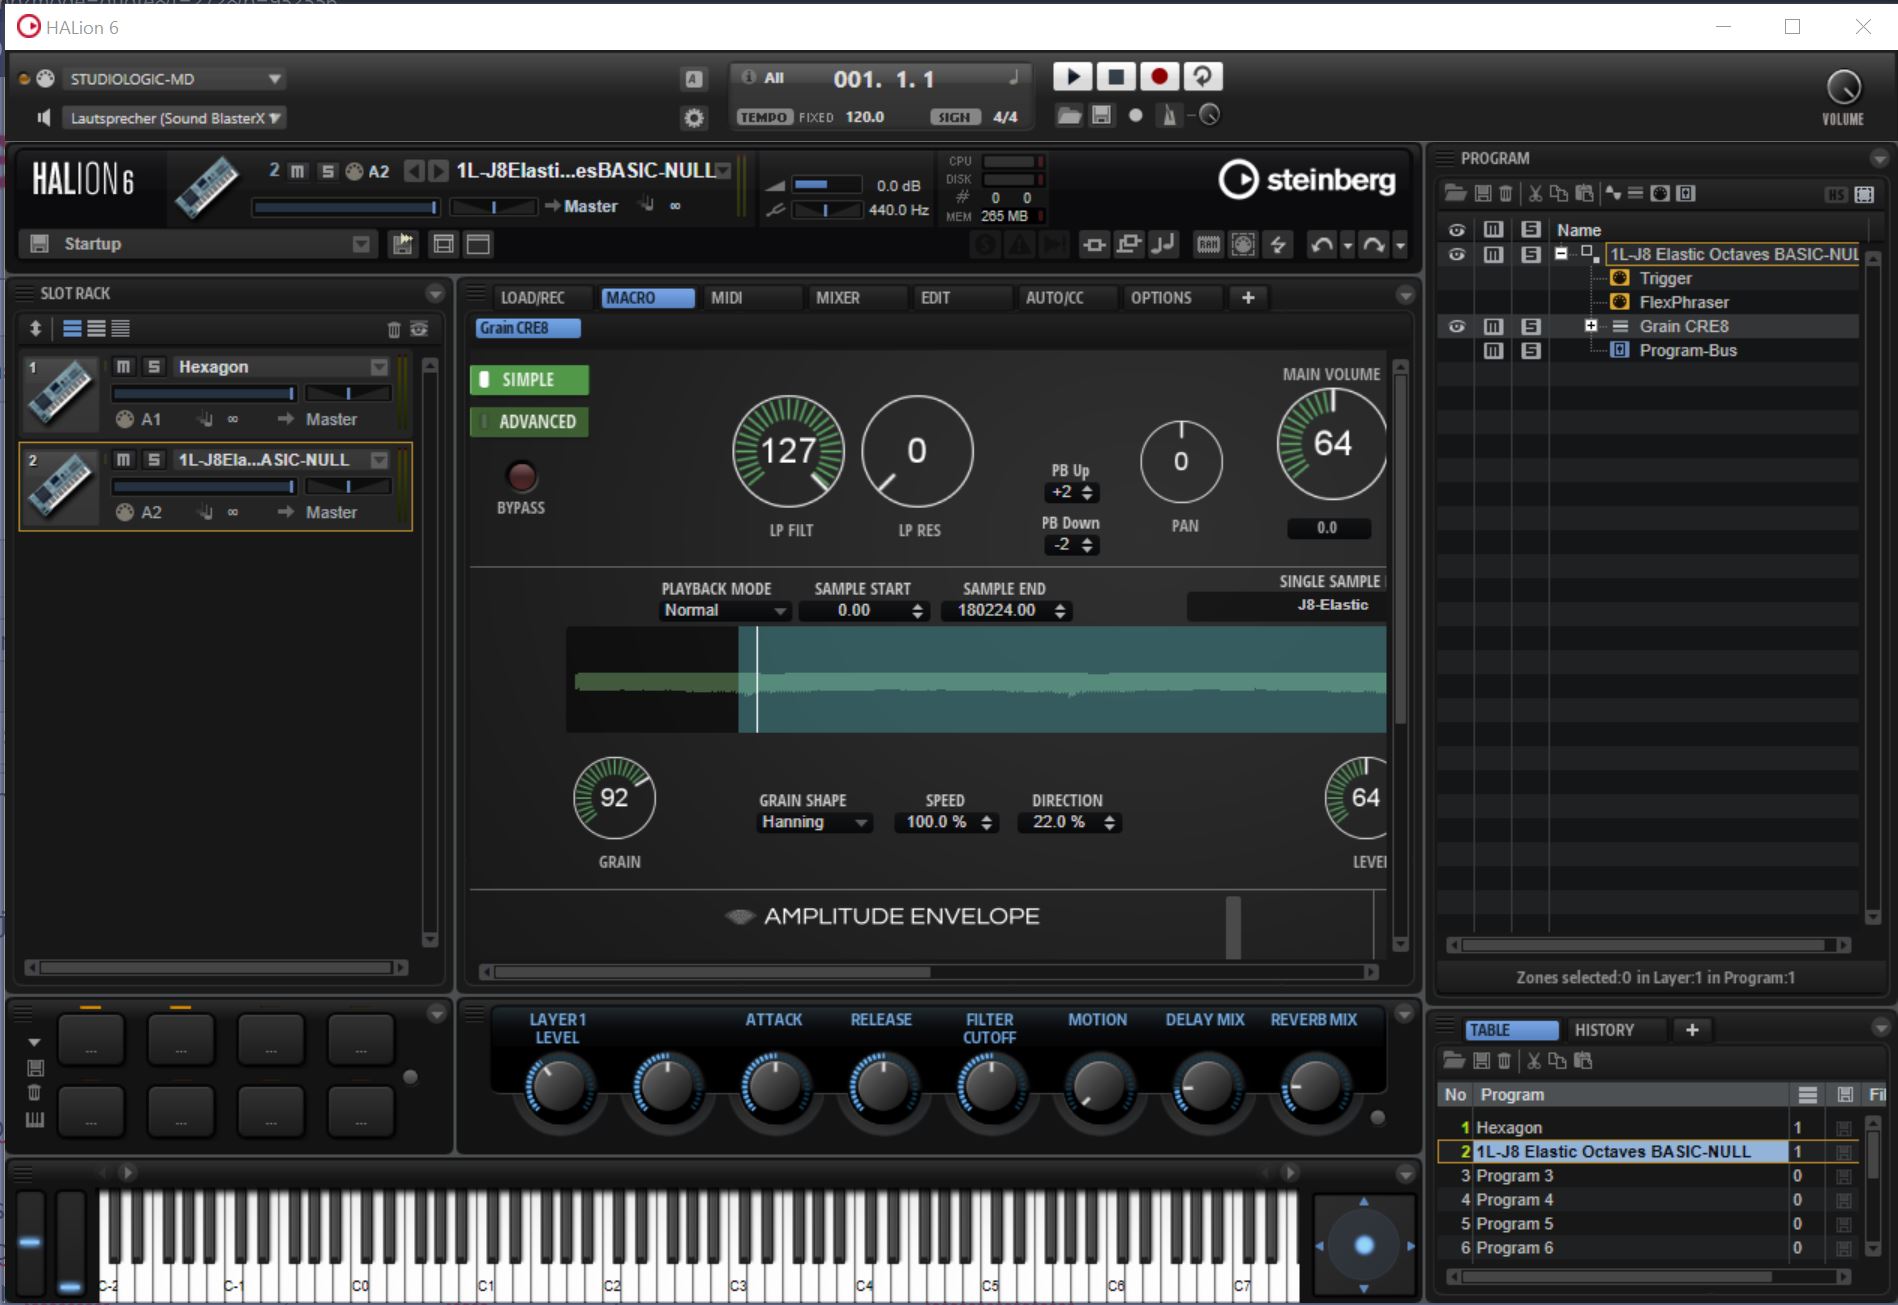Click the FlexPhraser module icon
1898x1305 pixels.
coord(1620,302)
